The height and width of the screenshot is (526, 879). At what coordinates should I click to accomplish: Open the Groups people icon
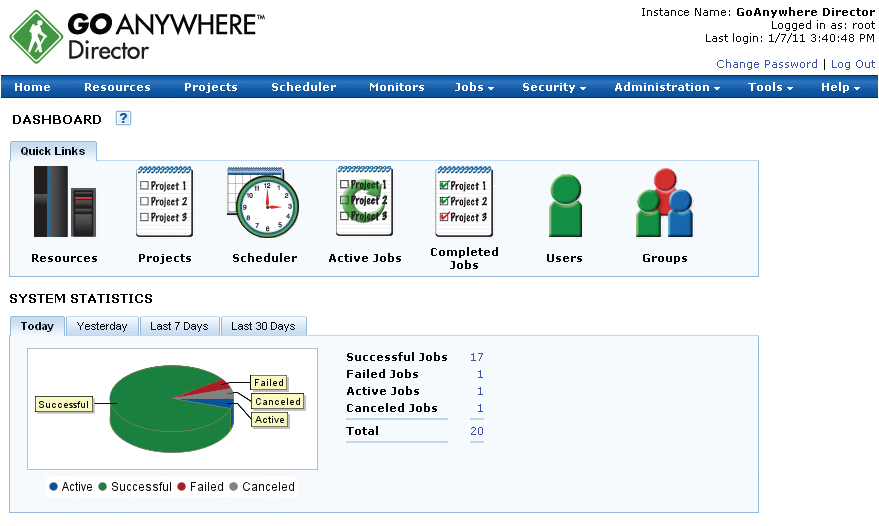(x=664, y=202)
